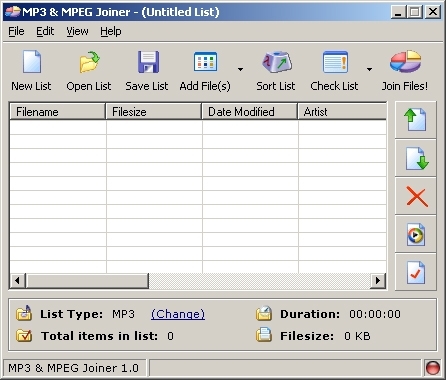Image resolution: width=446 pixels, height=380 pixels.
Task: Open the File menu
Action: coord(16,31)
